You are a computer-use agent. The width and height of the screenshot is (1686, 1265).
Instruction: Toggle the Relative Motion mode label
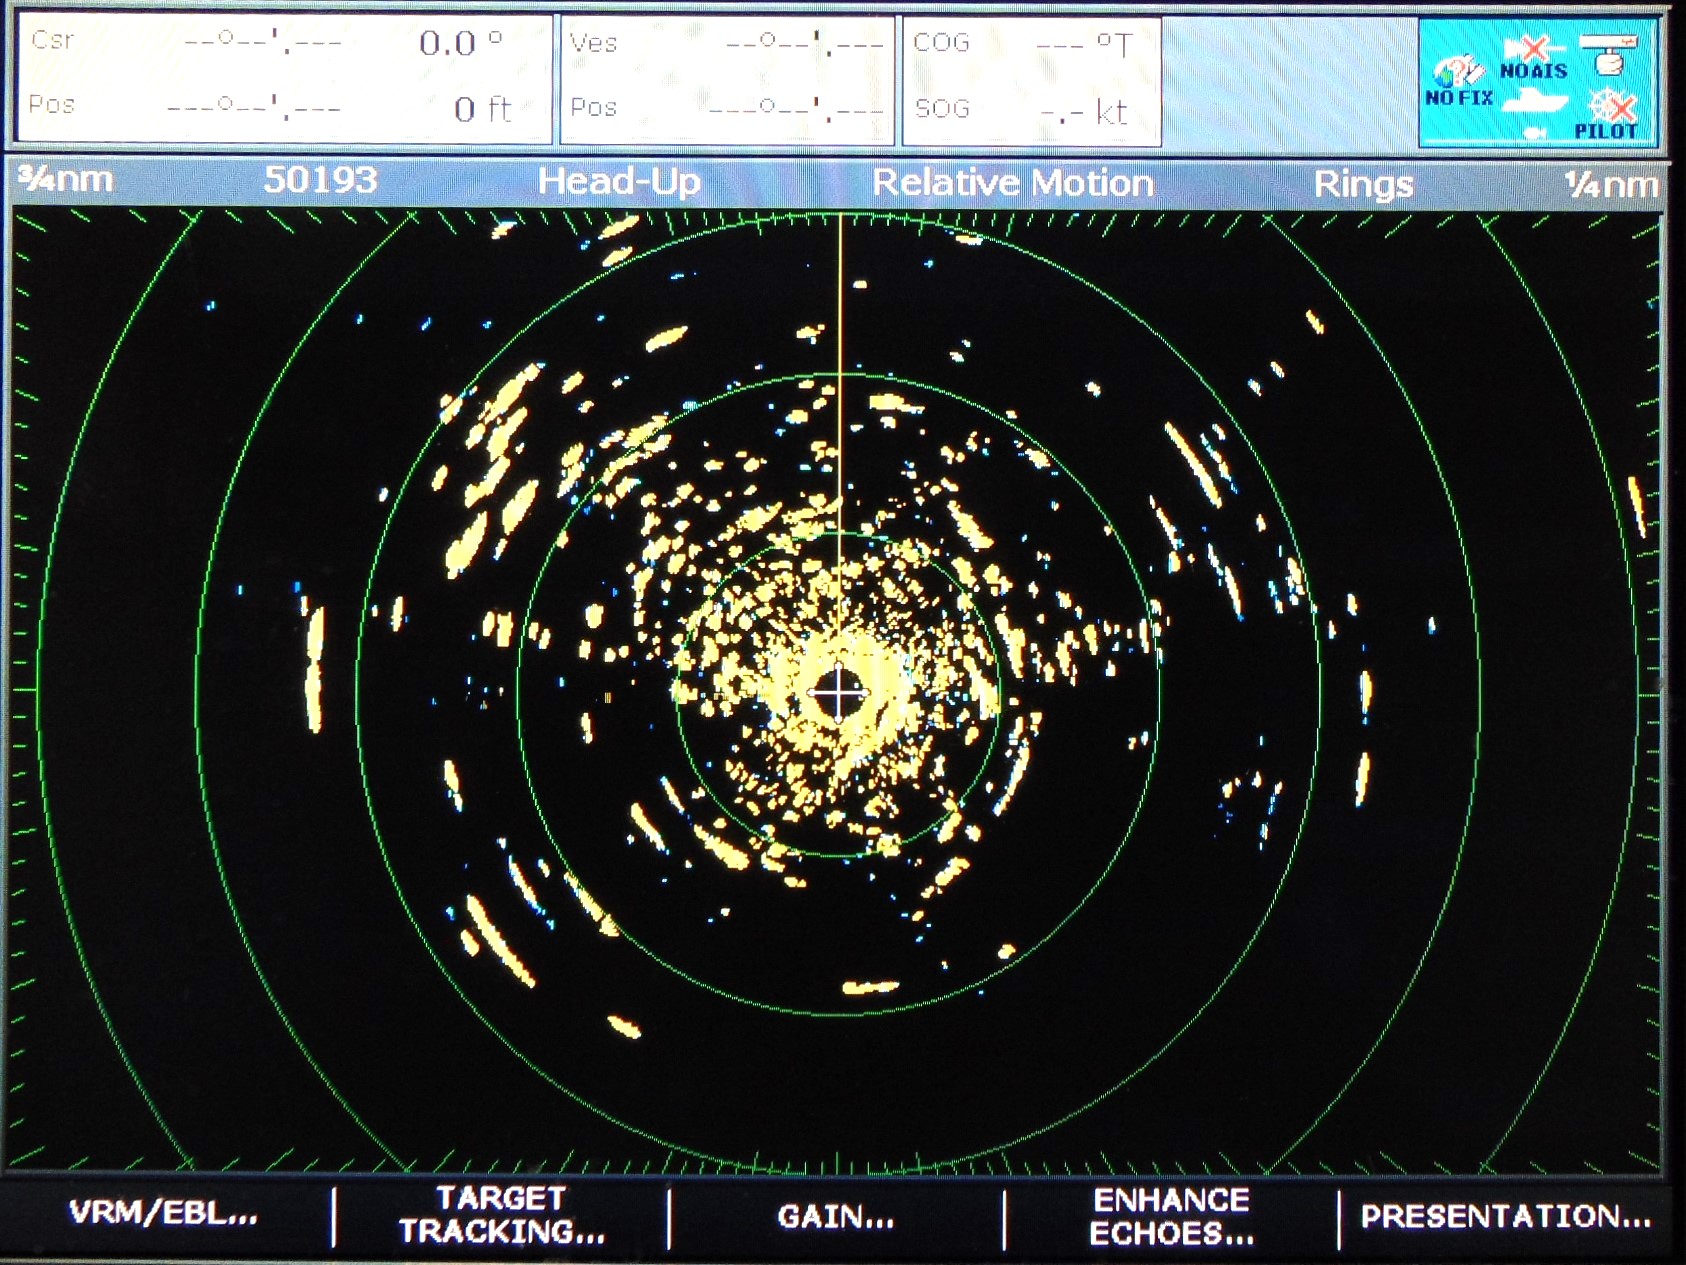point(1012,183)
